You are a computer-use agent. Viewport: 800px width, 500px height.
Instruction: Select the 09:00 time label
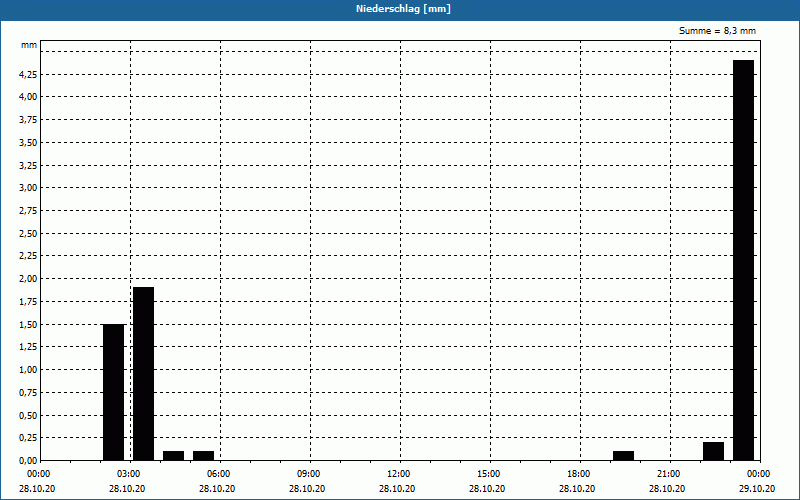point(309,474)
